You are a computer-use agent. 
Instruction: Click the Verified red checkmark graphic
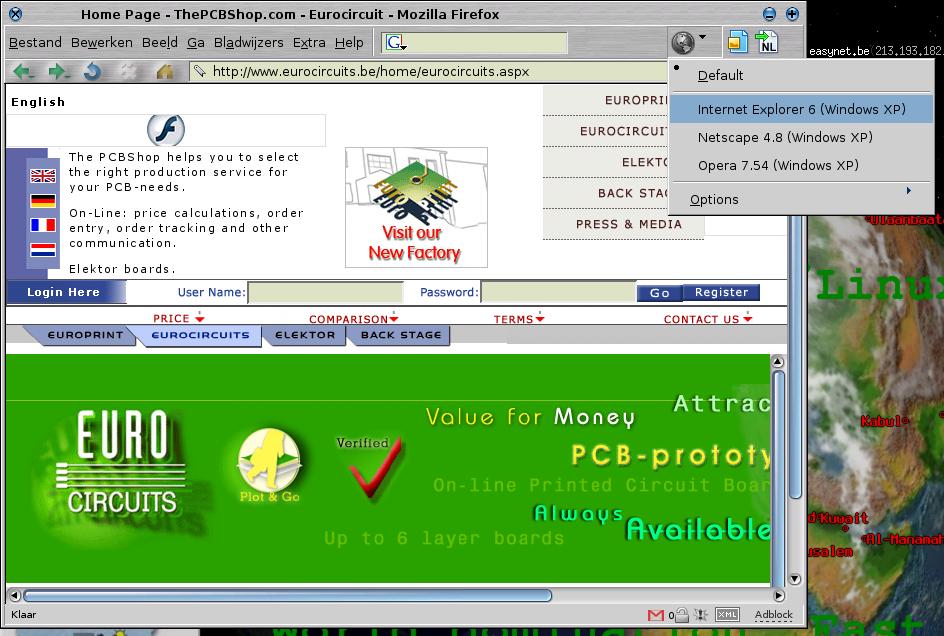coord(372,467)
